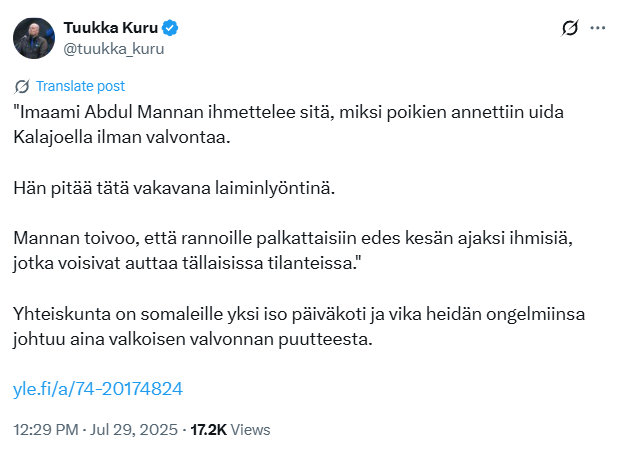Open the three-dot More options menu
Screen dimensions: 621x451
598,28
